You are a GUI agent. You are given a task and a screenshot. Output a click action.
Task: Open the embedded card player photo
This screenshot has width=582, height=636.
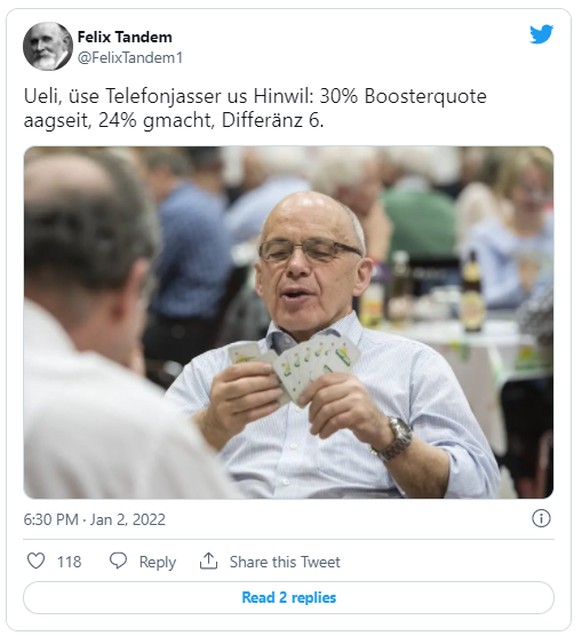click(x=289, y=322)
